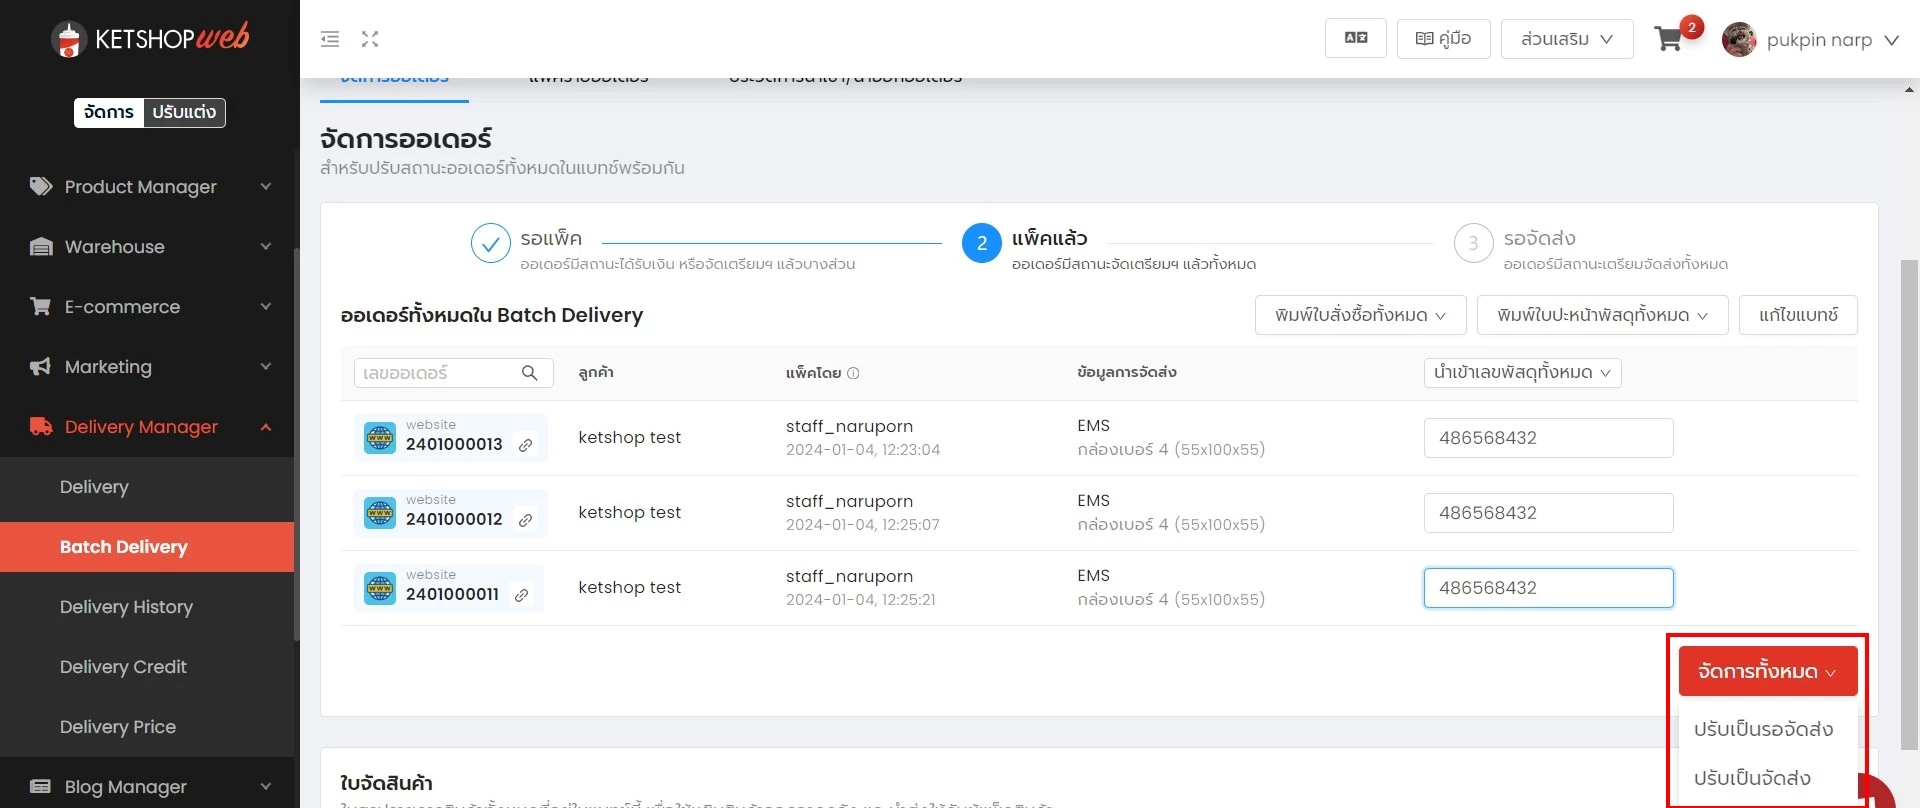Screen dimensions: 1920x808
Task: Click timestamp 2024-01-04, 12:23:04
Action: [x=863, y=450]
